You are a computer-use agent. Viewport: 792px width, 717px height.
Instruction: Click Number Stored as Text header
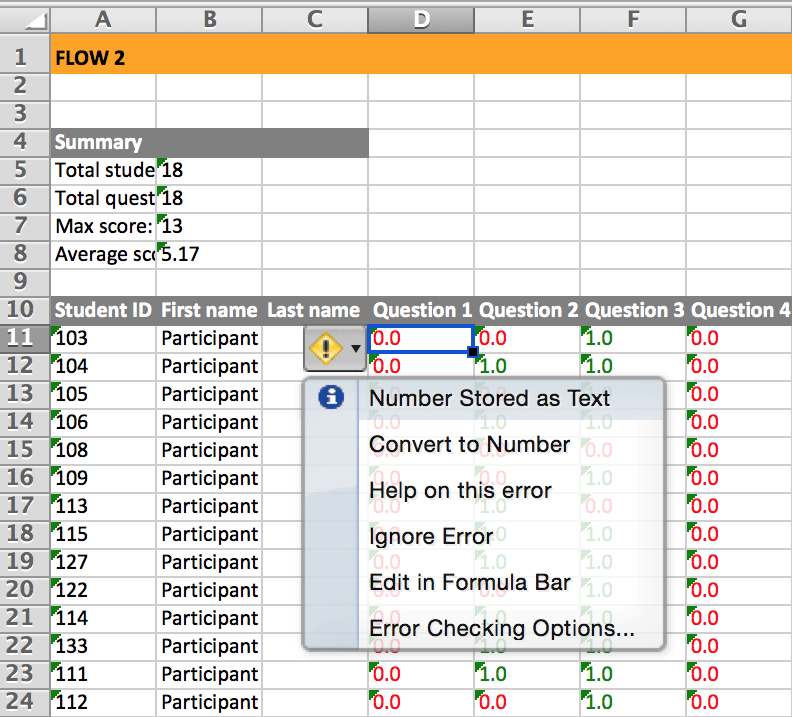point(489,398)
